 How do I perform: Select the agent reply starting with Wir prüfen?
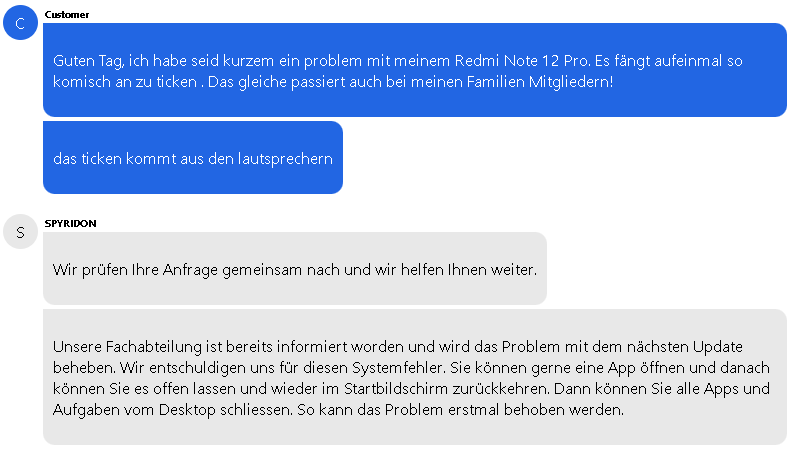click(x=295, y=269)
